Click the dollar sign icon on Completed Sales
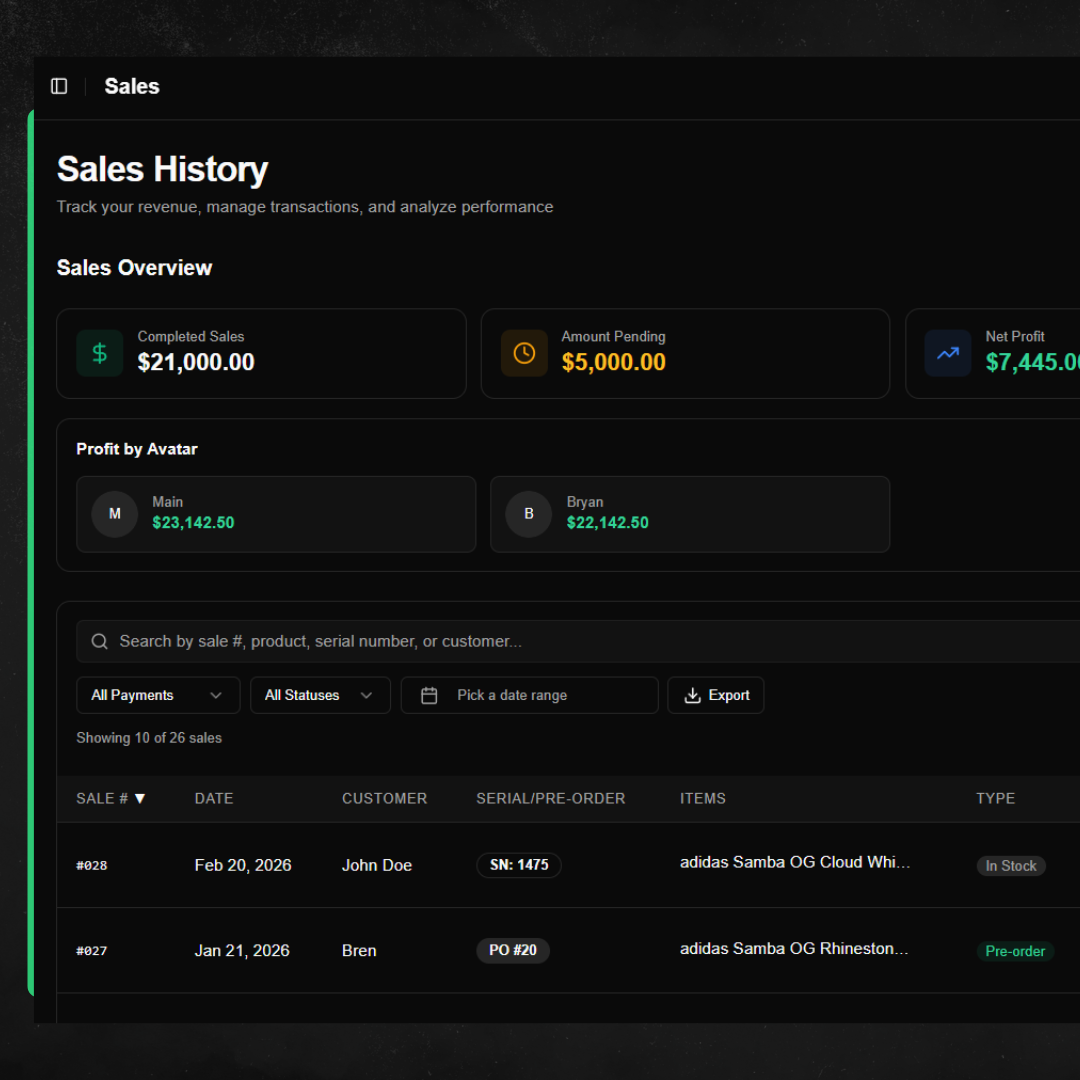This screenshot has width=1080, height=1080. tap(99, 353)
